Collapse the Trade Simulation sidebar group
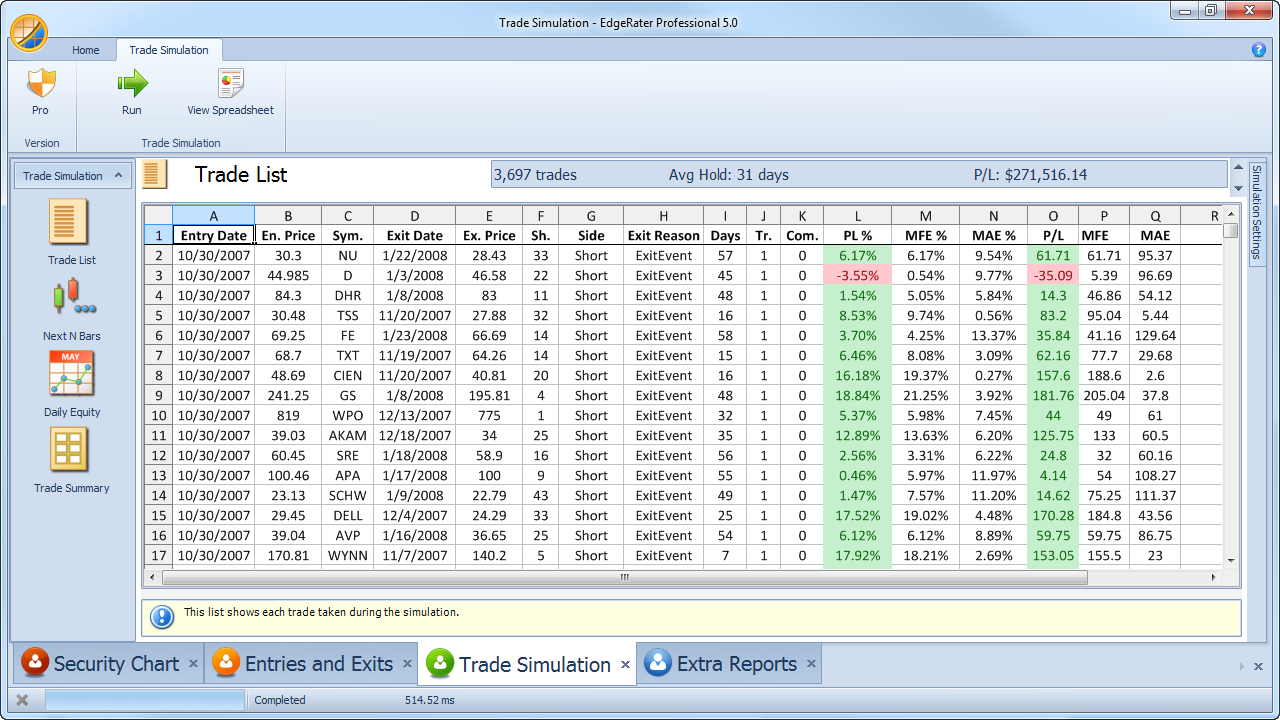 tap(119, 176)
